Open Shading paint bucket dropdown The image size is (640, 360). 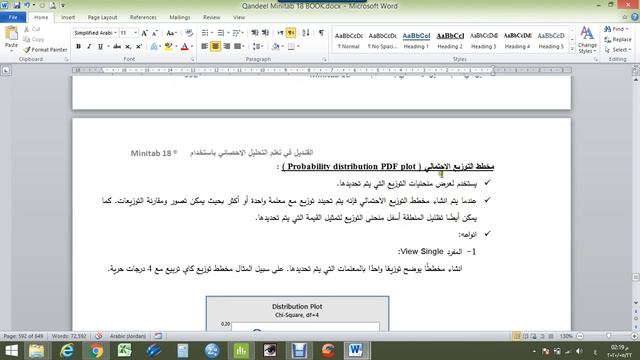click(282, 47)
